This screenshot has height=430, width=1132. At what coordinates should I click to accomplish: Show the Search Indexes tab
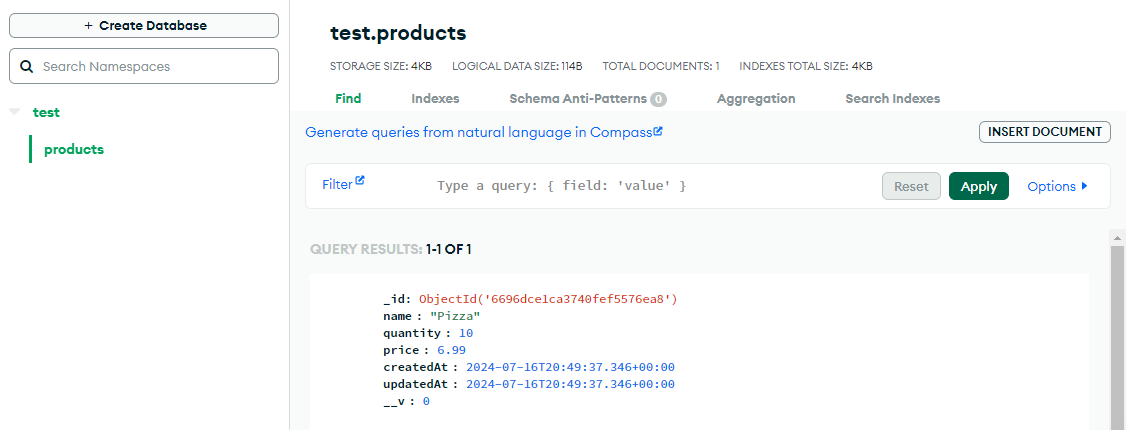[892, 99]
